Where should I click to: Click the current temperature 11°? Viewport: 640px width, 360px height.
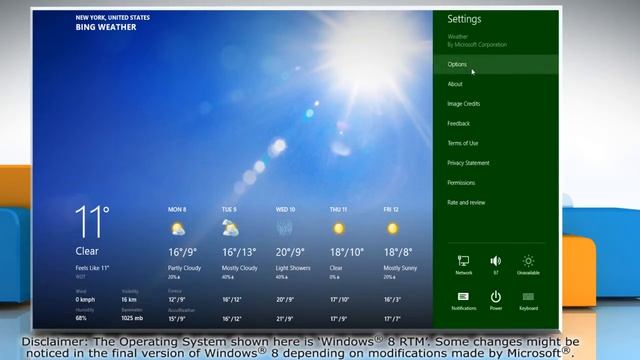(92, 222)
